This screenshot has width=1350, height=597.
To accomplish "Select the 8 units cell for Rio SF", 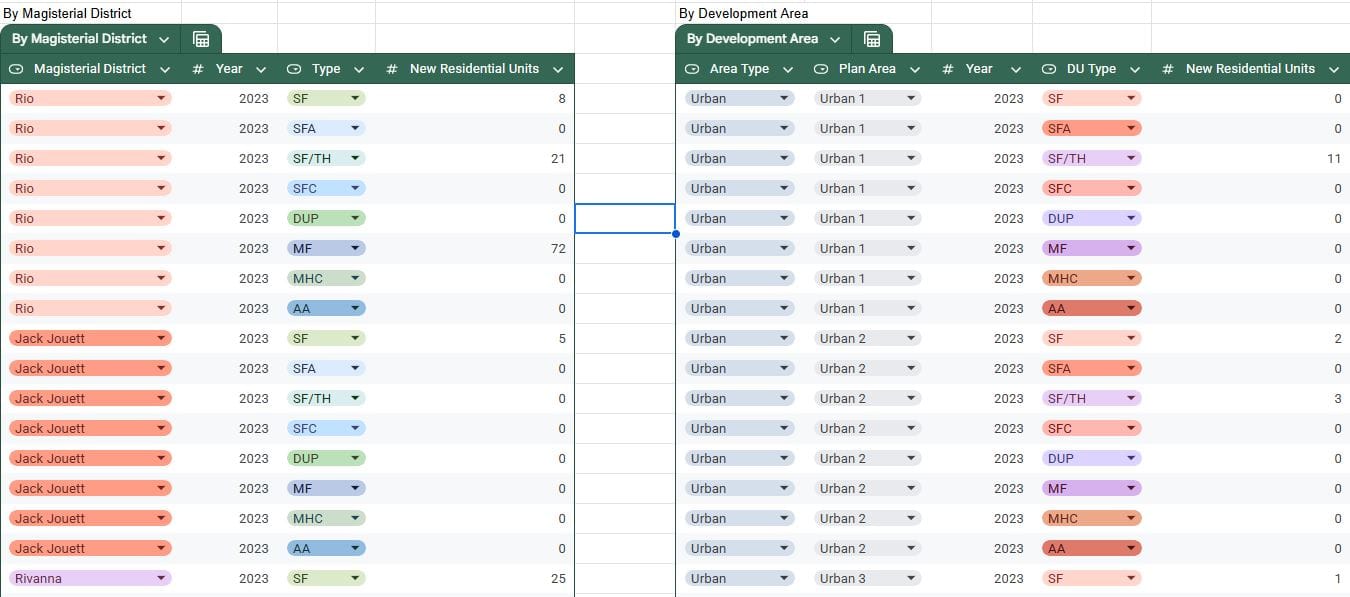I will (475, 98).
